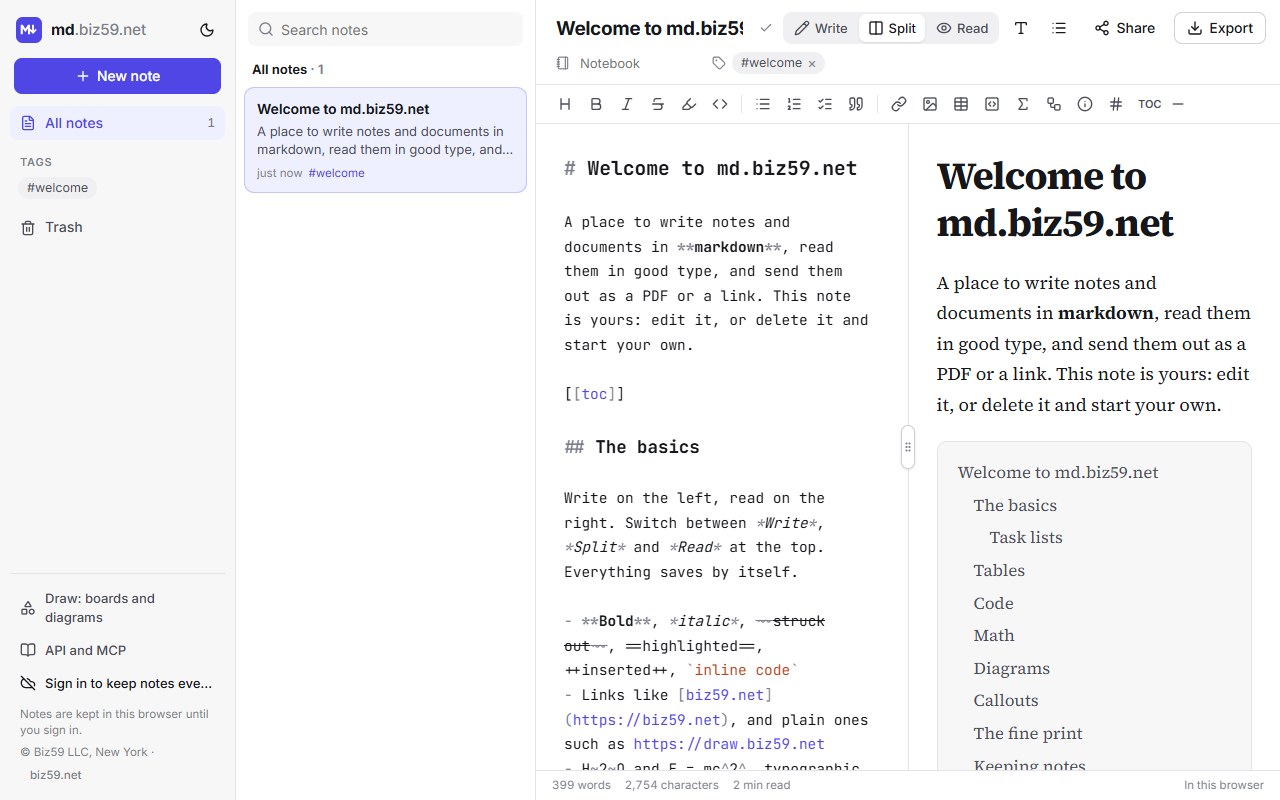Insert a callout with info icon

click(1085, 104)
